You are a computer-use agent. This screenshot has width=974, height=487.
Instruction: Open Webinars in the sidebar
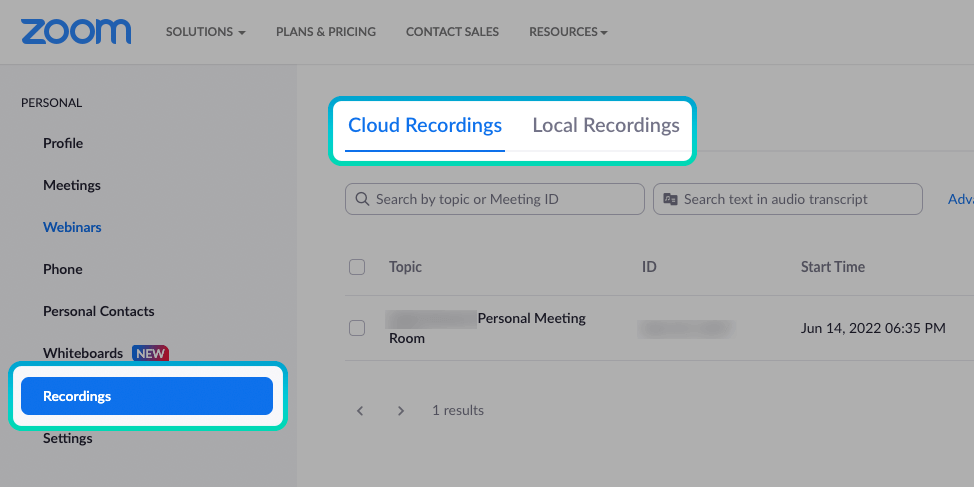point(72,227)
